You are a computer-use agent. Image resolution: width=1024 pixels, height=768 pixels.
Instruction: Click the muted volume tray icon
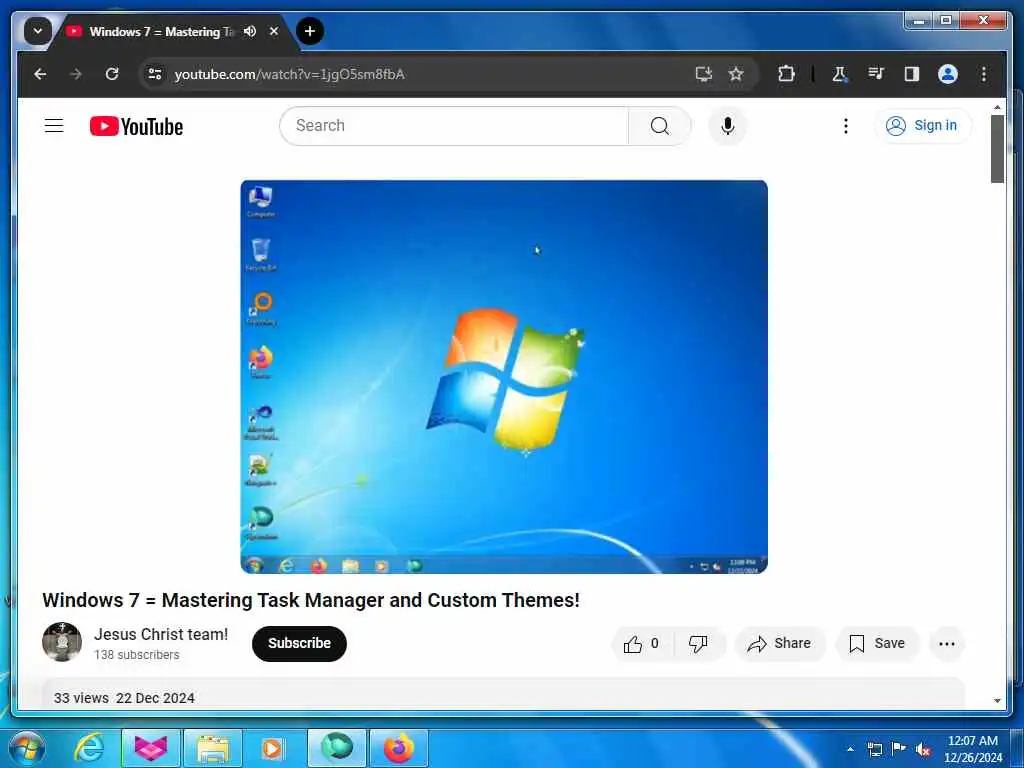click(923, 750)
